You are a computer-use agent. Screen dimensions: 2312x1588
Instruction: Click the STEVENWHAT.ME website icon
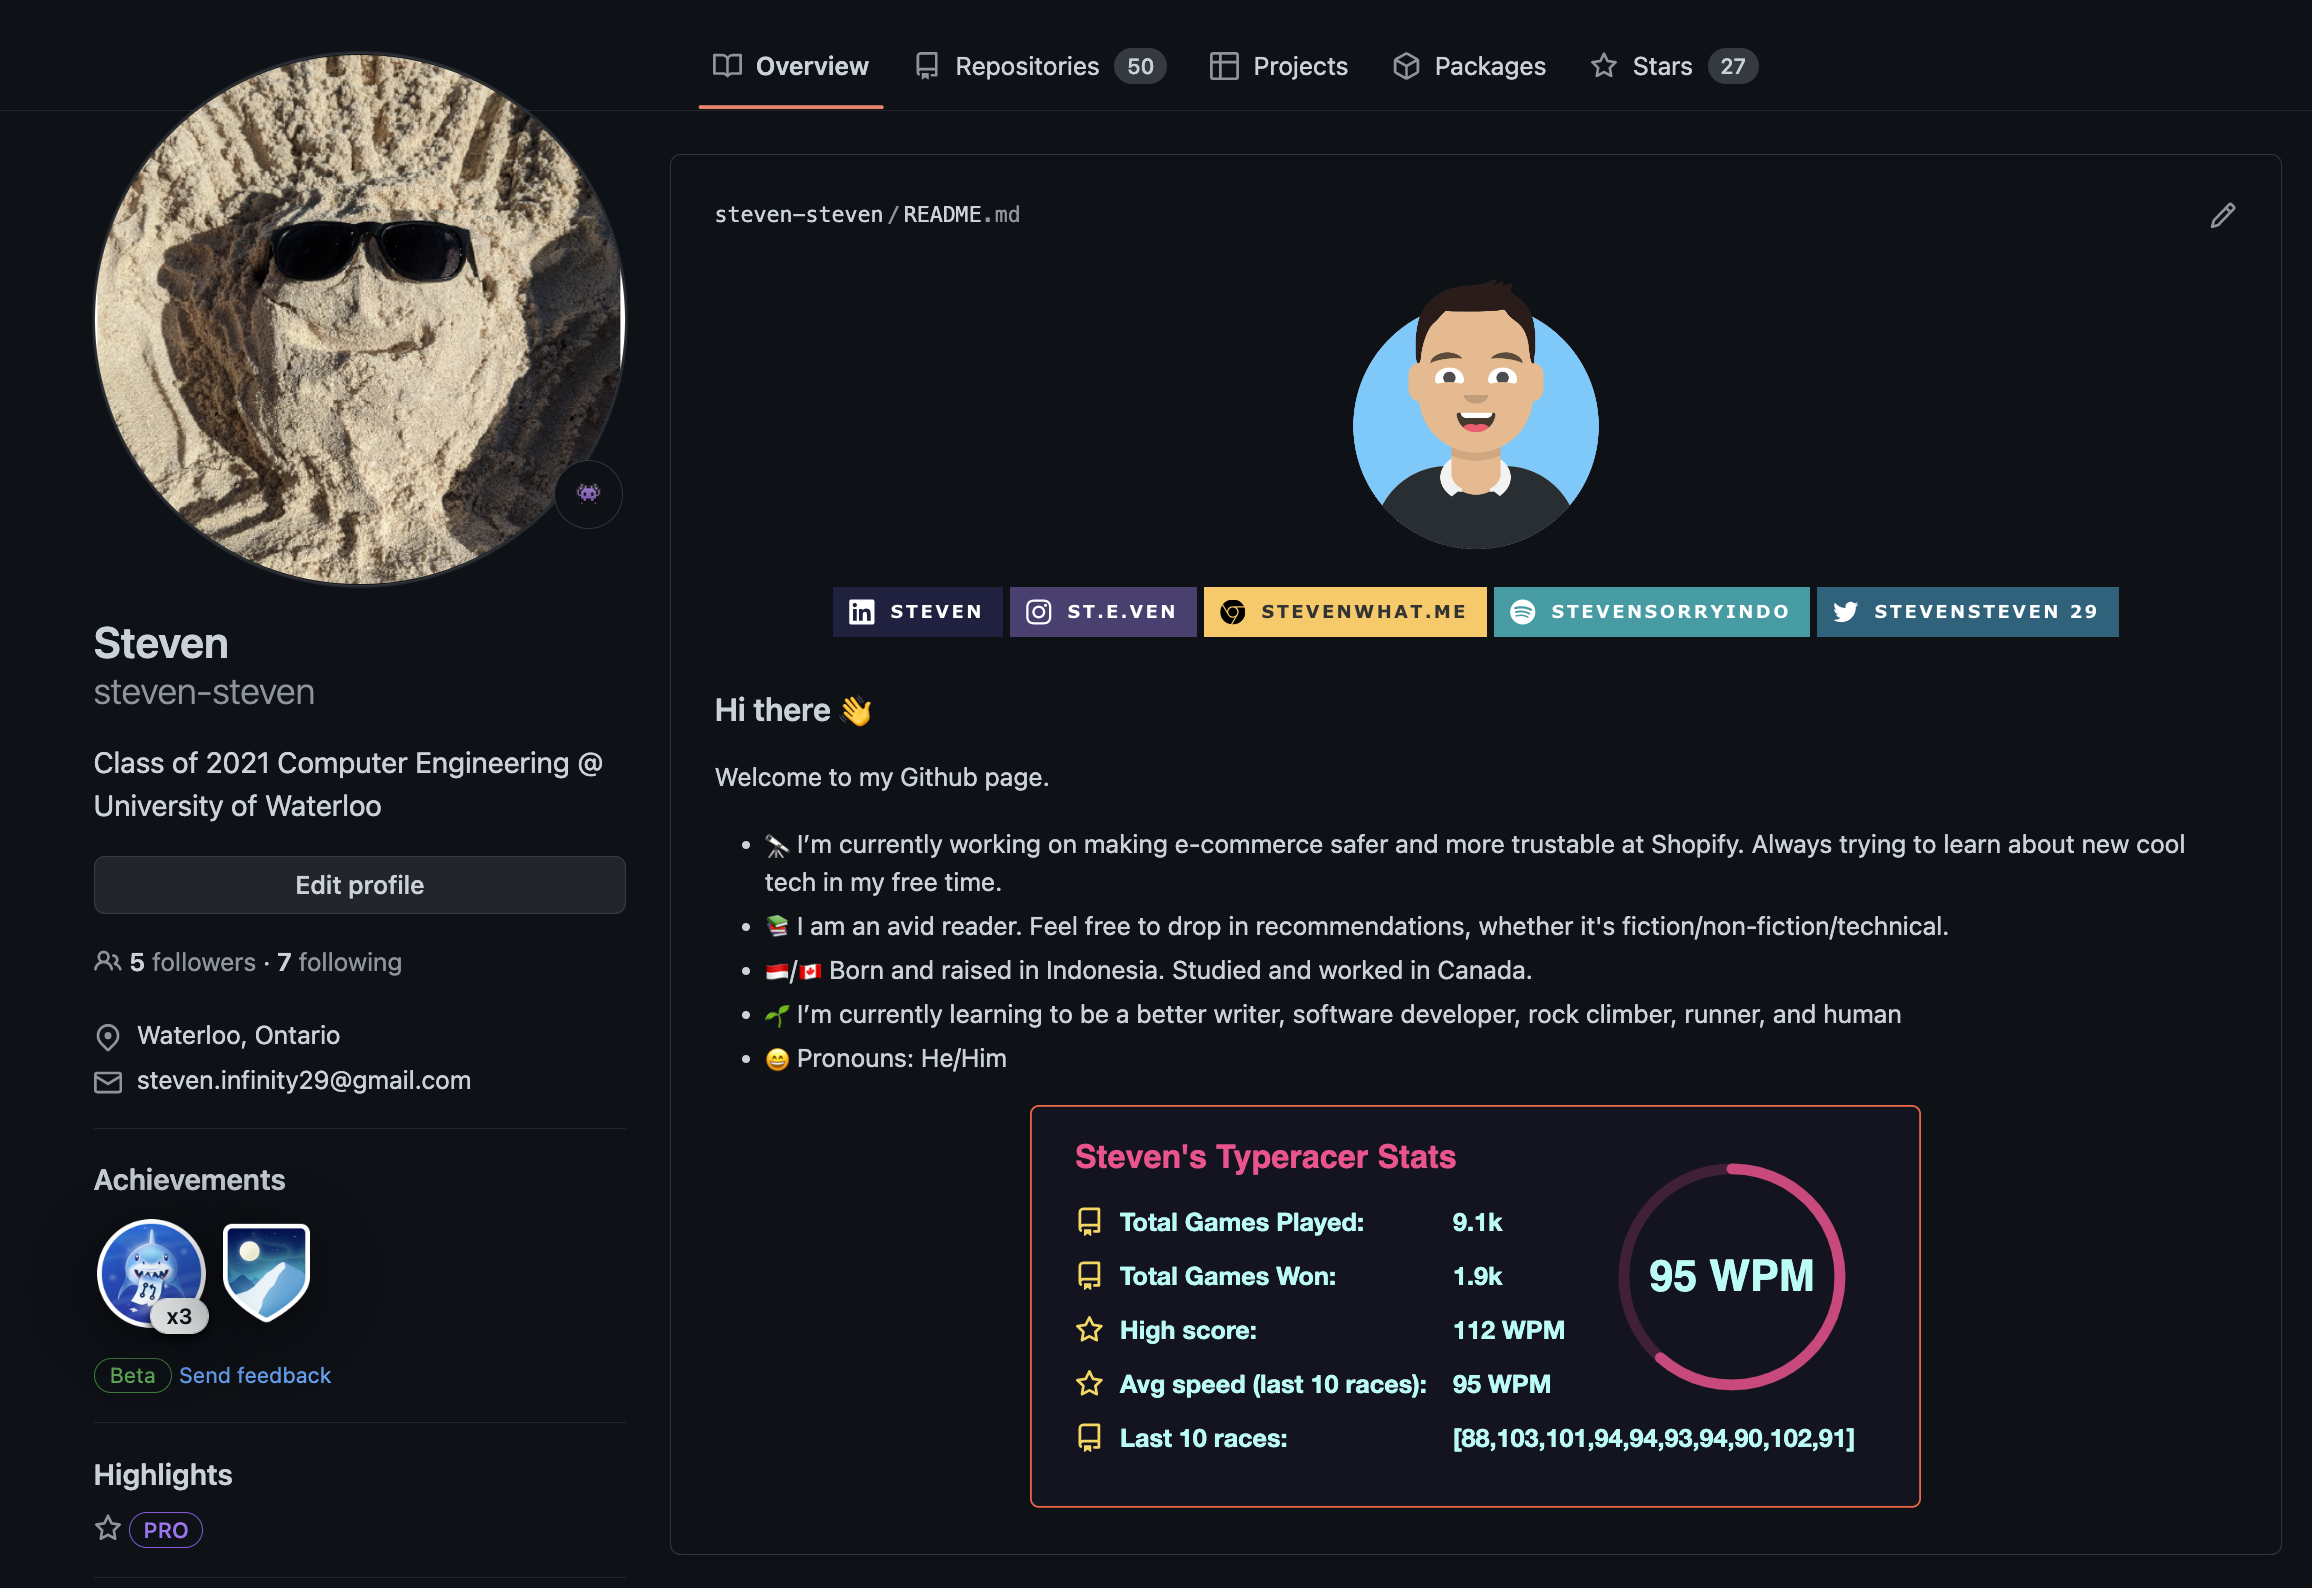coord(1235,610)
